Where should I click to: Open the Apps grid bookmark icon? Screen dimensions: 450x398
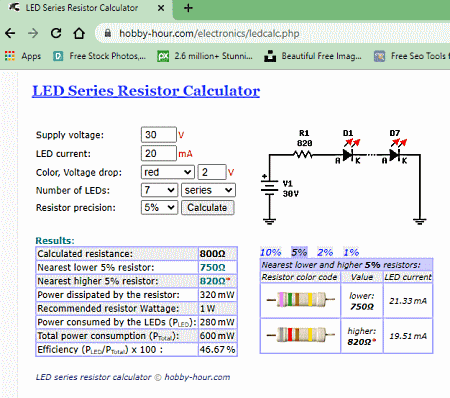coord(10,56)
